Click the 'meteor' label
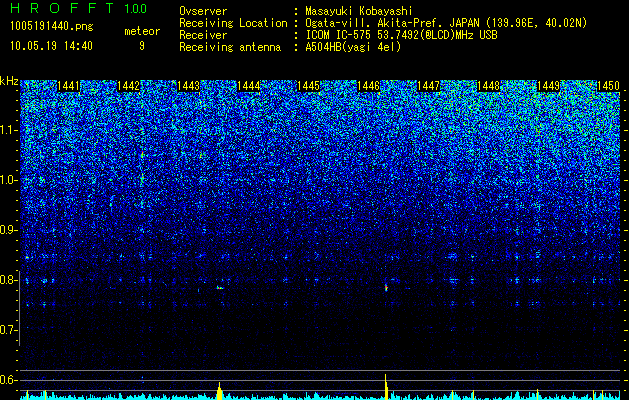The width and height of the screenshot is (629, 400). tap(142, 31)
